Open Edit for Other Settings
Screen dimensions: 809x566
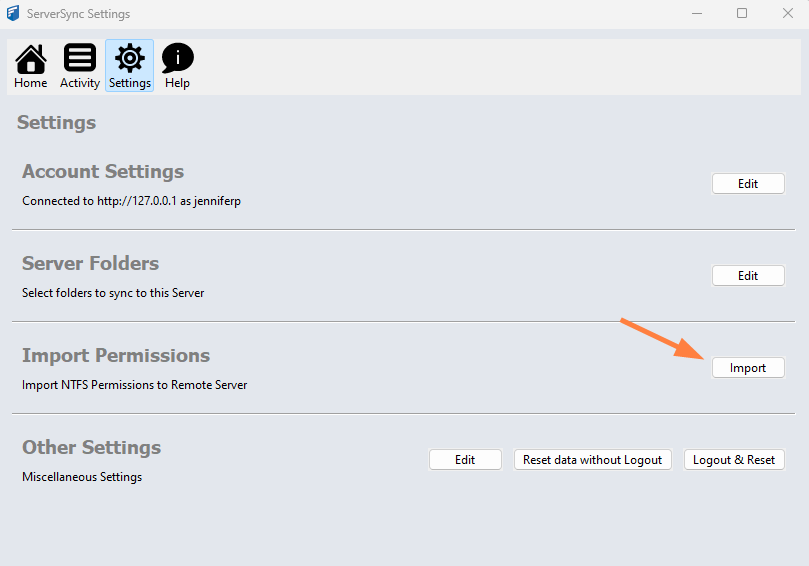point(465,460)
